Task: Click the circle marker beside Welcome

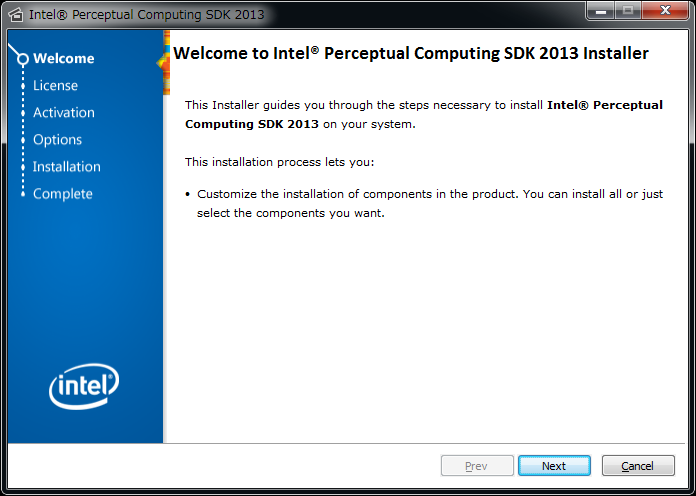Action: 22,59
